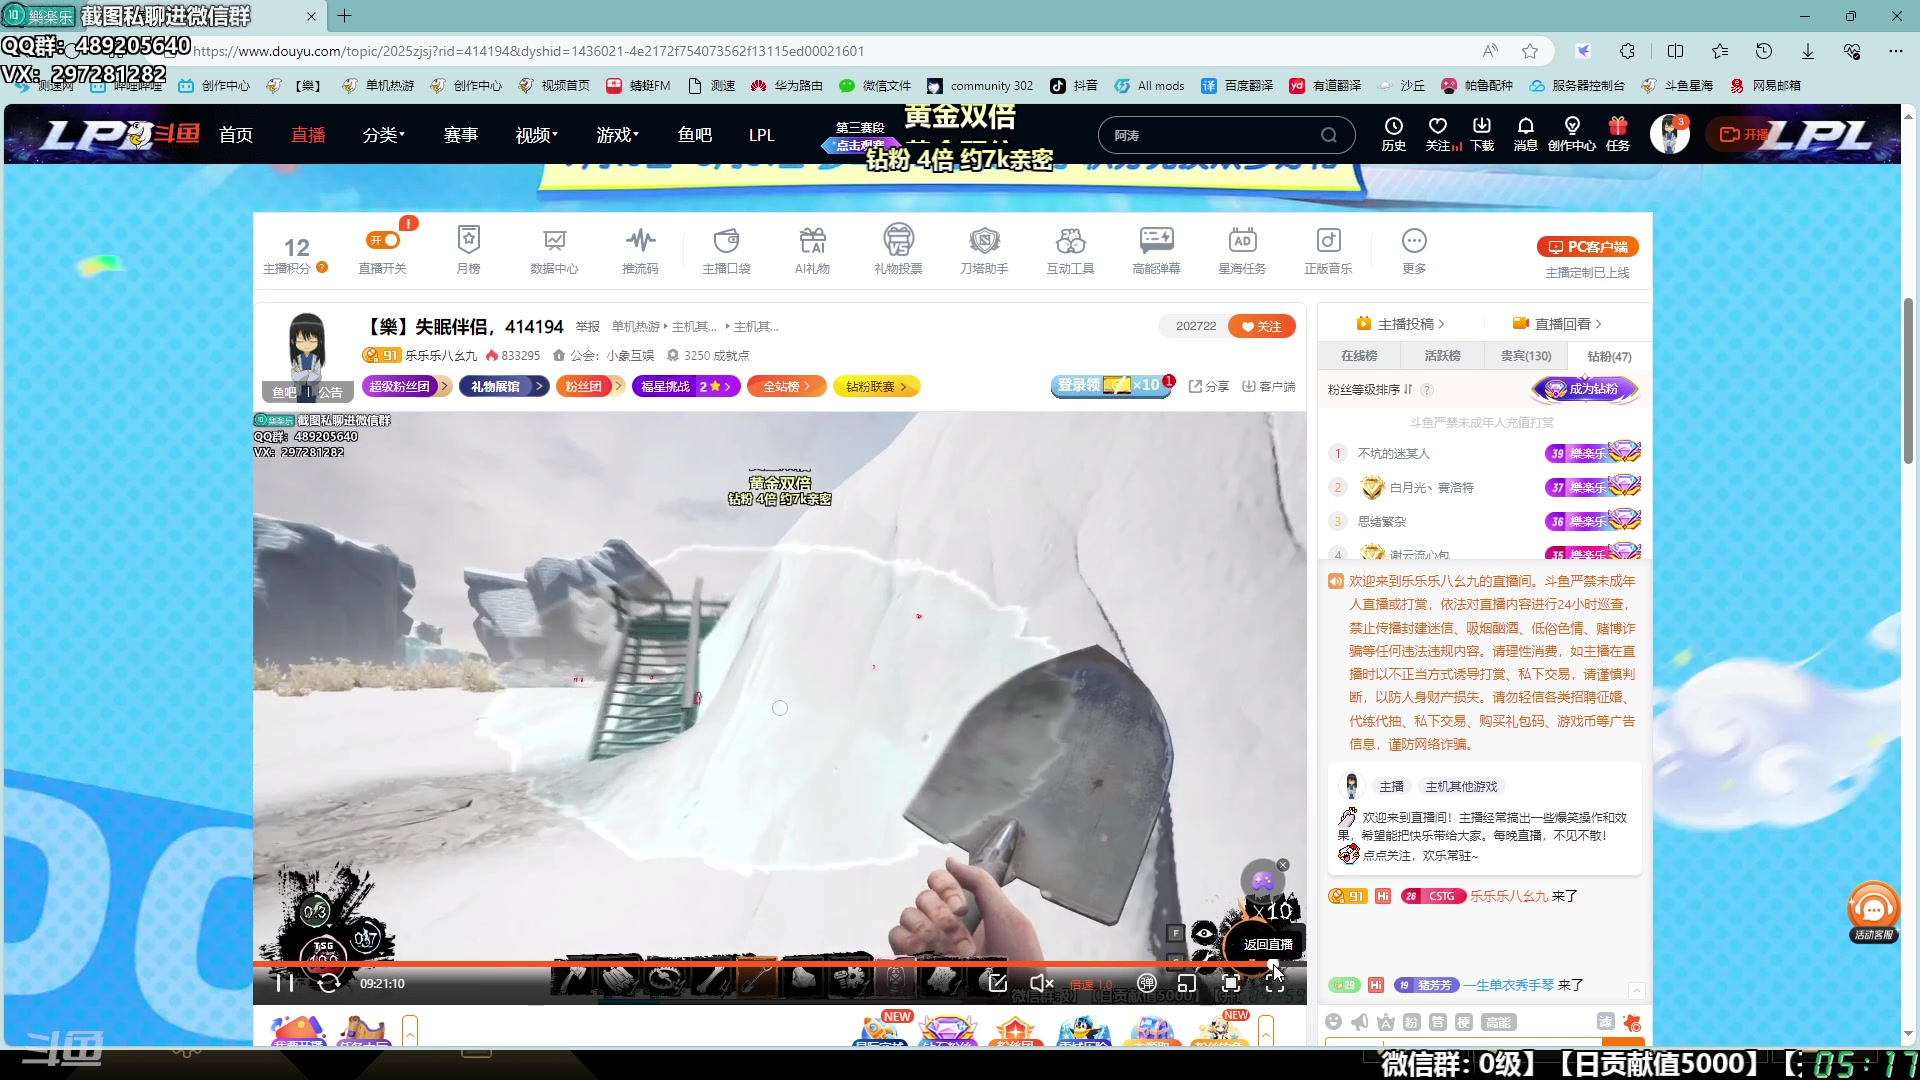Click 成为钻粉 become diamond fan button
The height and width of the screenshot is (1080, 1920).
pos(1585,389)
